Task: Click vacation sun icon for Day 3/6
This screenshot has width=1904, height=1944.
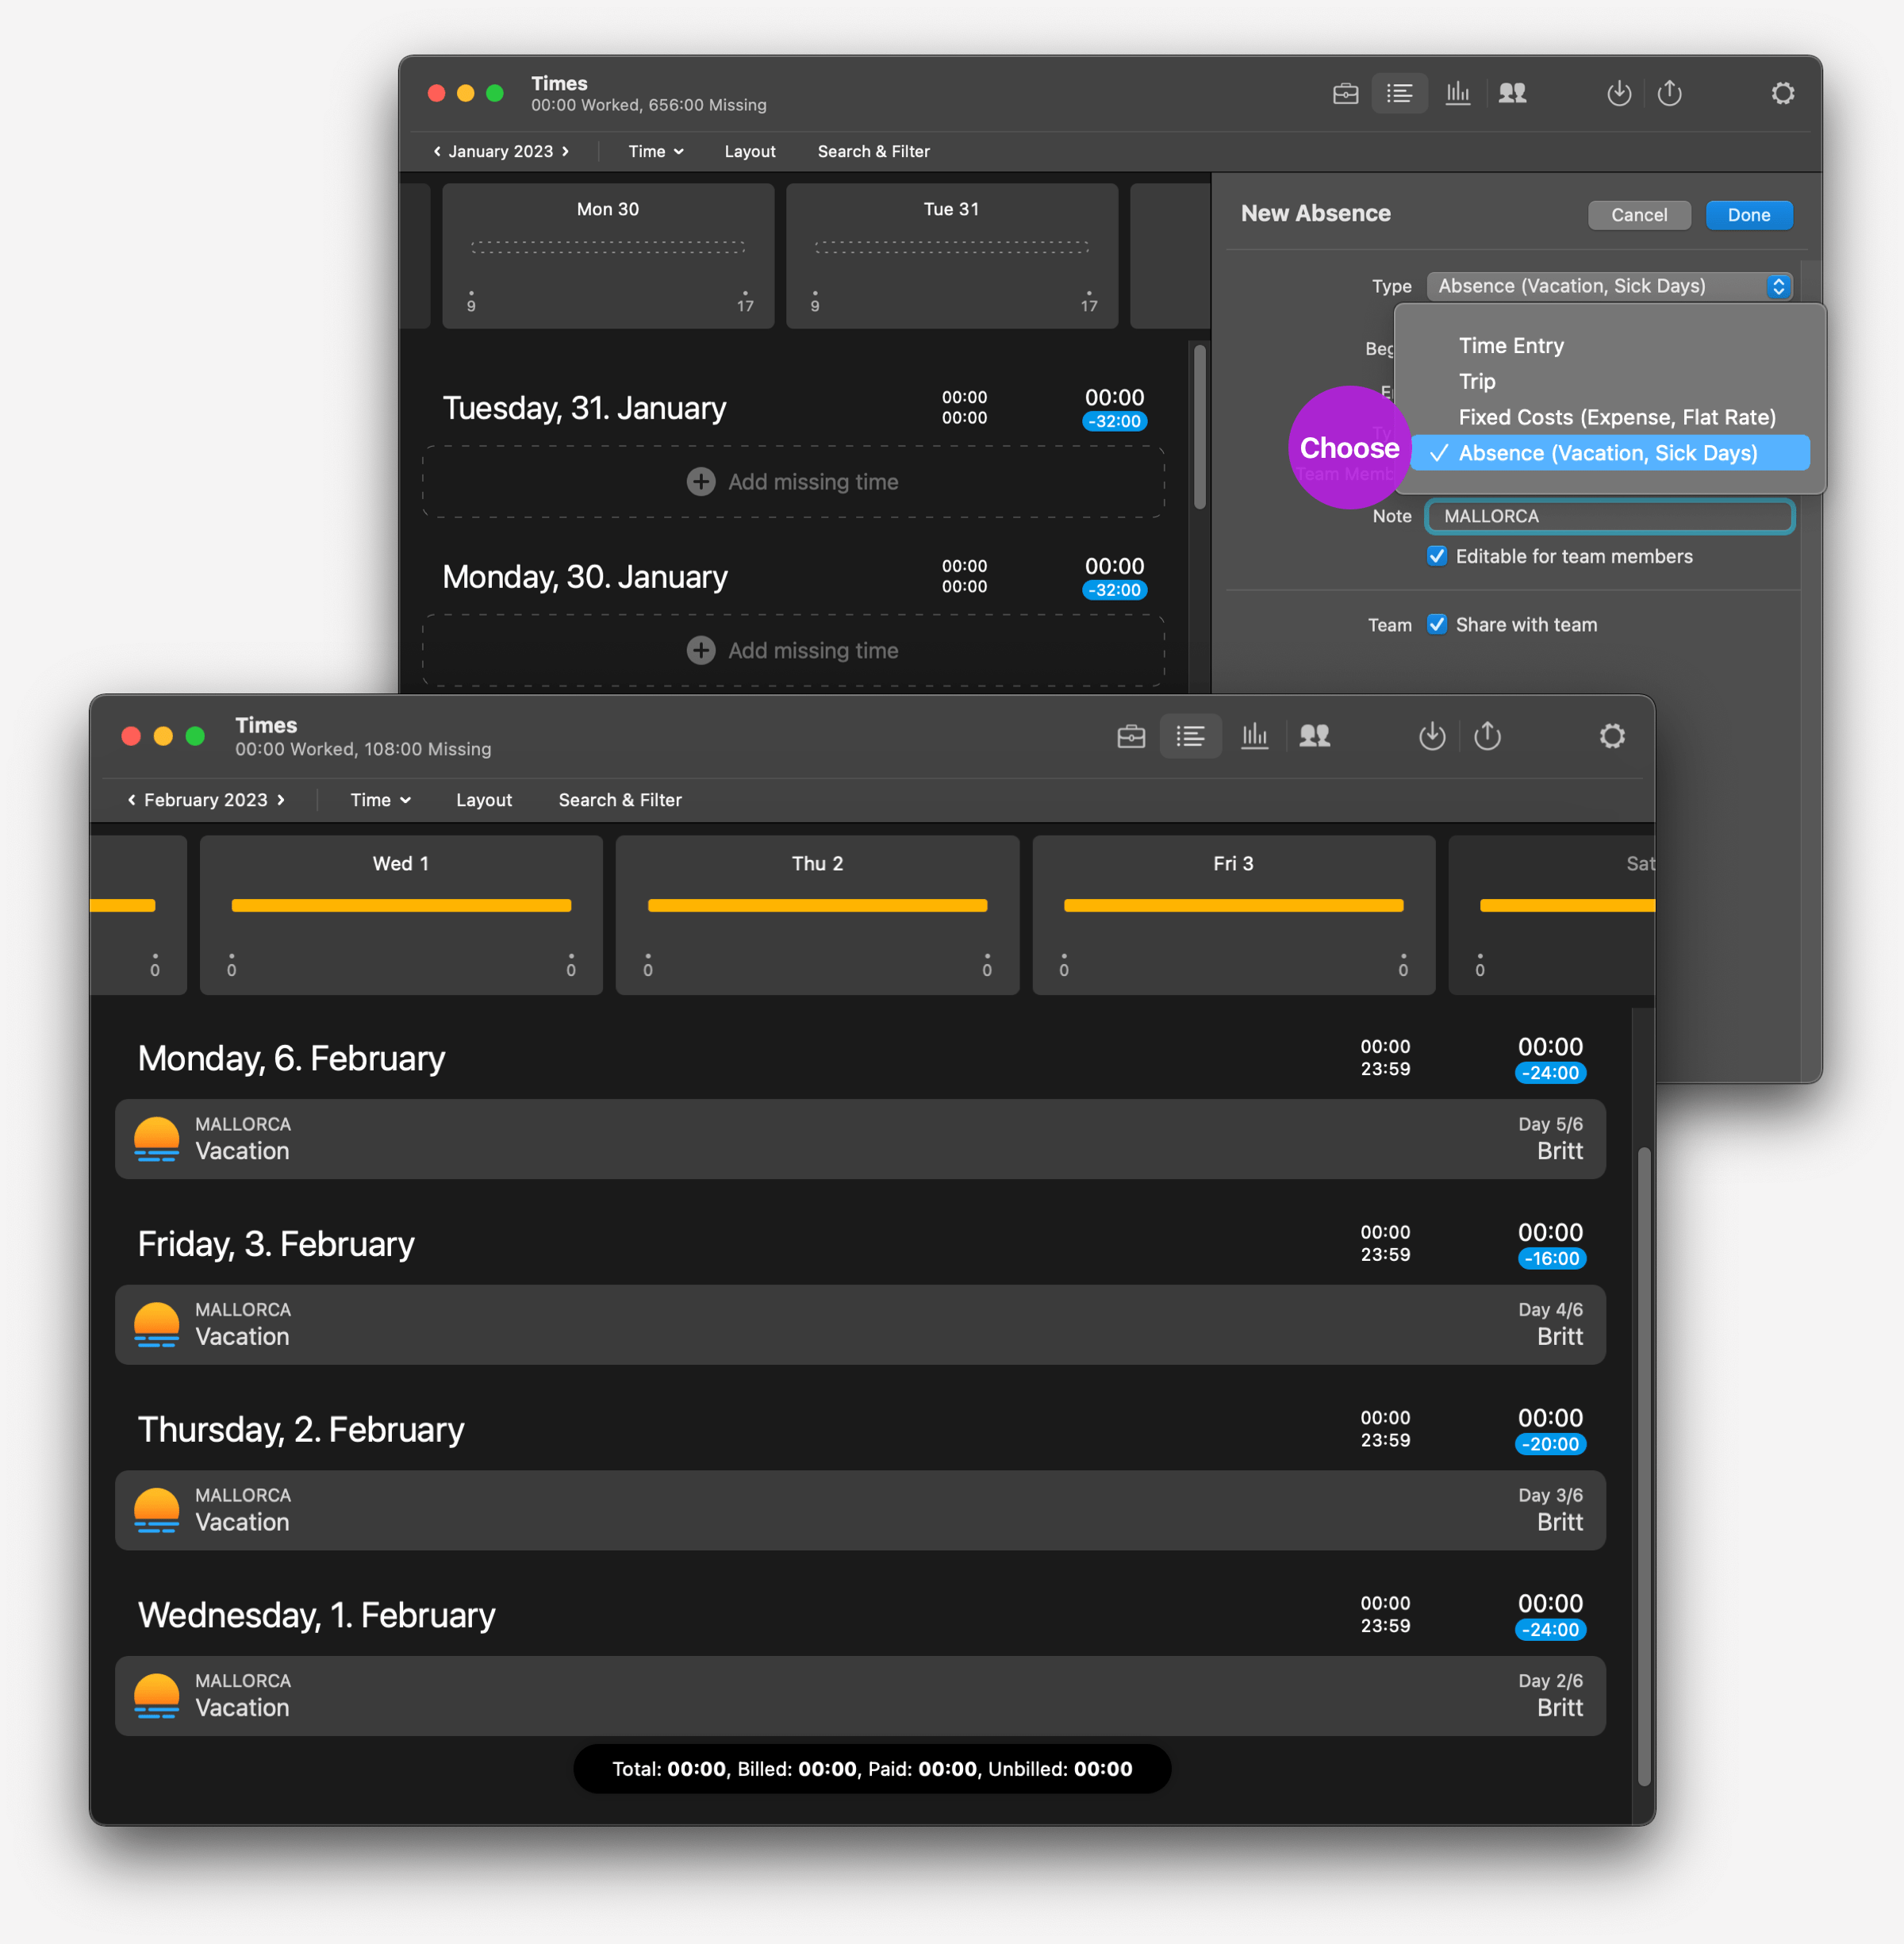Action: 157,1511
